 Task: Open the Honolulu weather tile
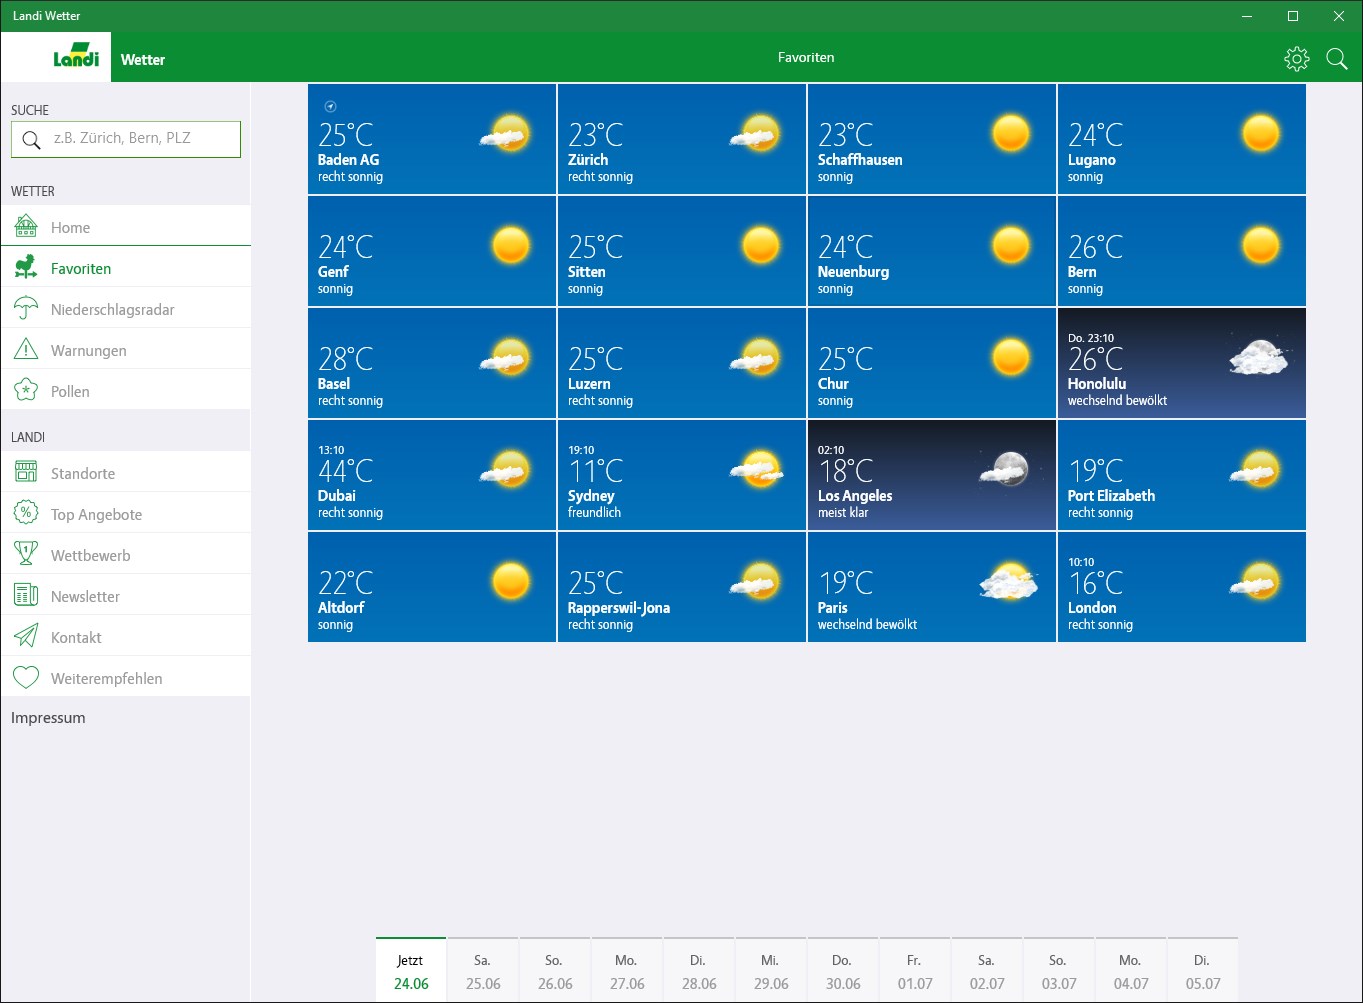pos(1182,363)
